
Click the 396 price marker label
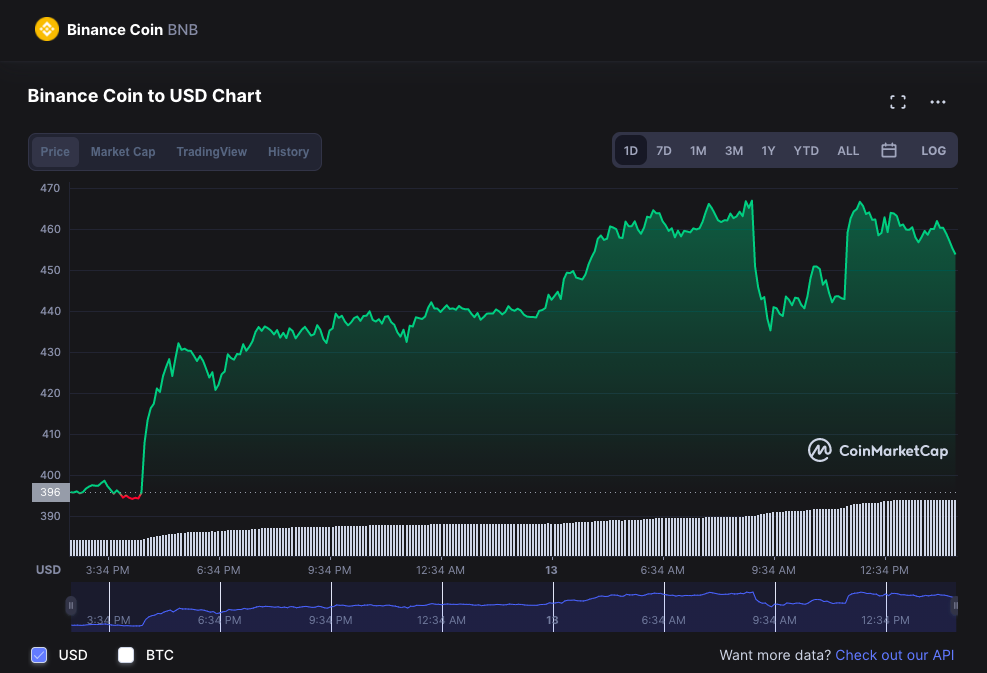click(x=50, y=492)
